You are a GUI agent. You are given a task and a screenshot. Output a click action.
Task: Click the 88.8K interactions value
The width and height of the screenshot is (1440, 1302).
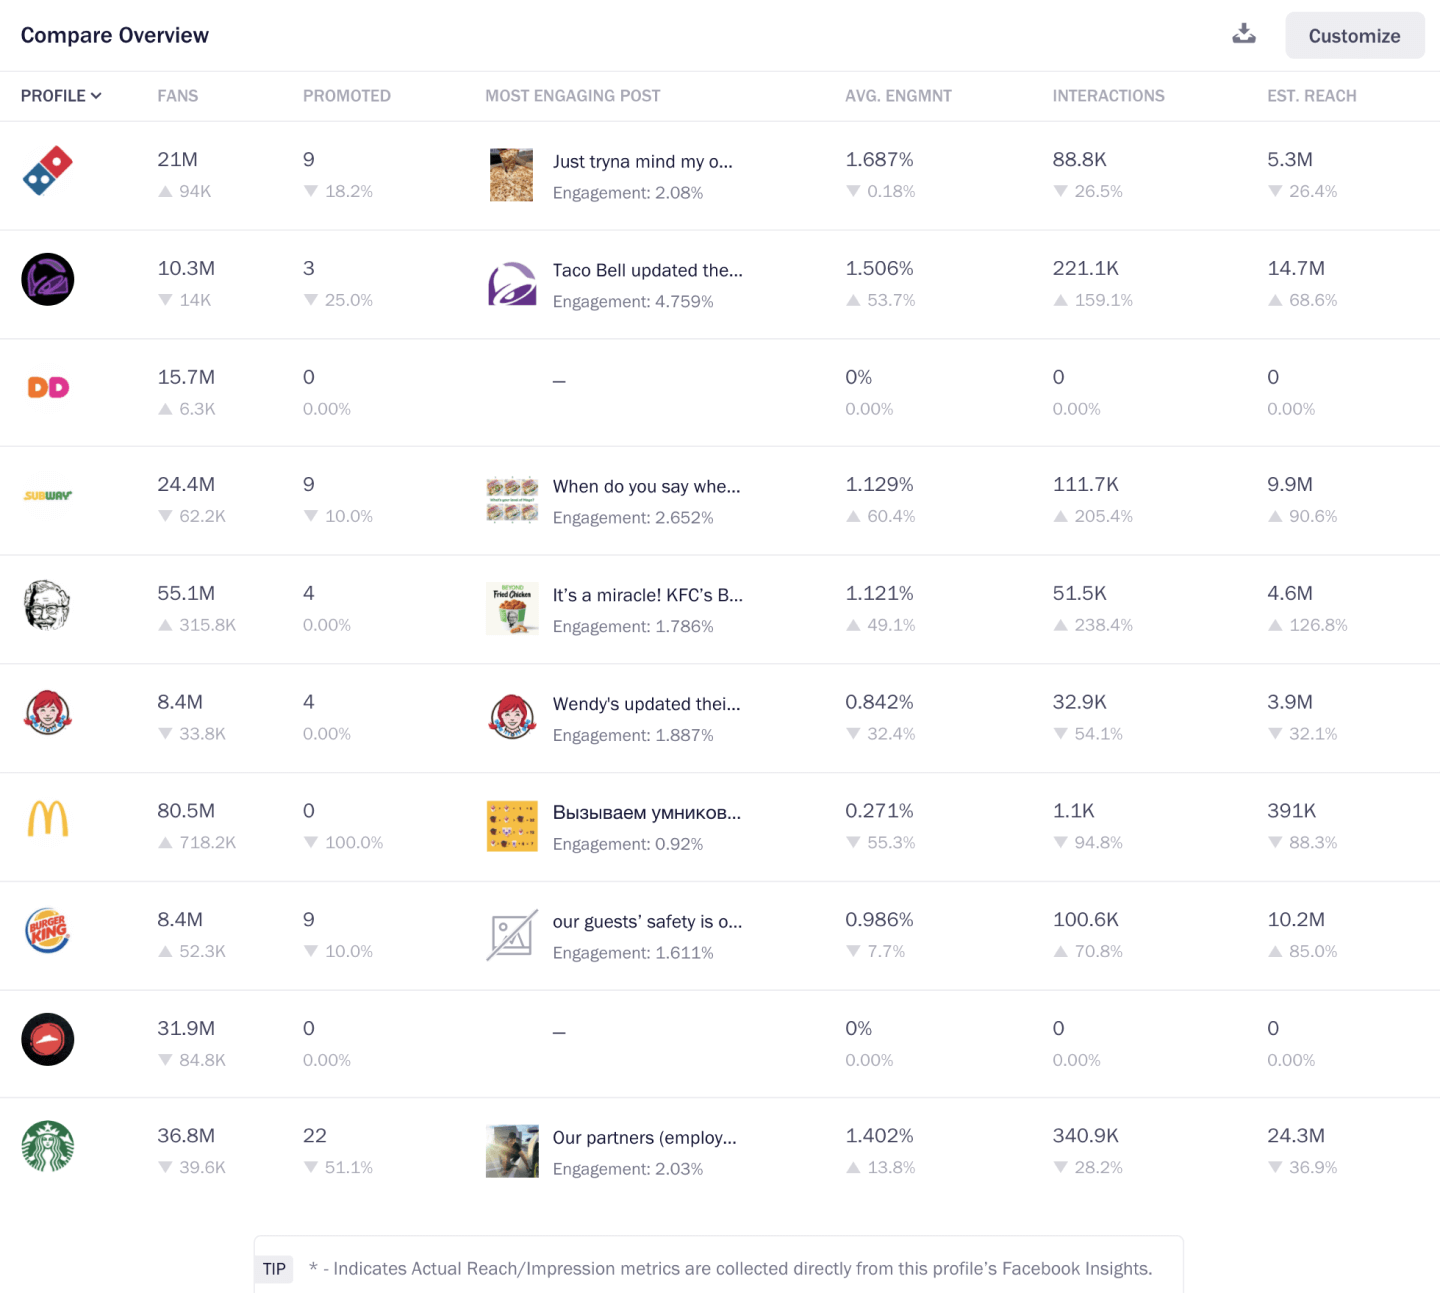point(1079,159)
